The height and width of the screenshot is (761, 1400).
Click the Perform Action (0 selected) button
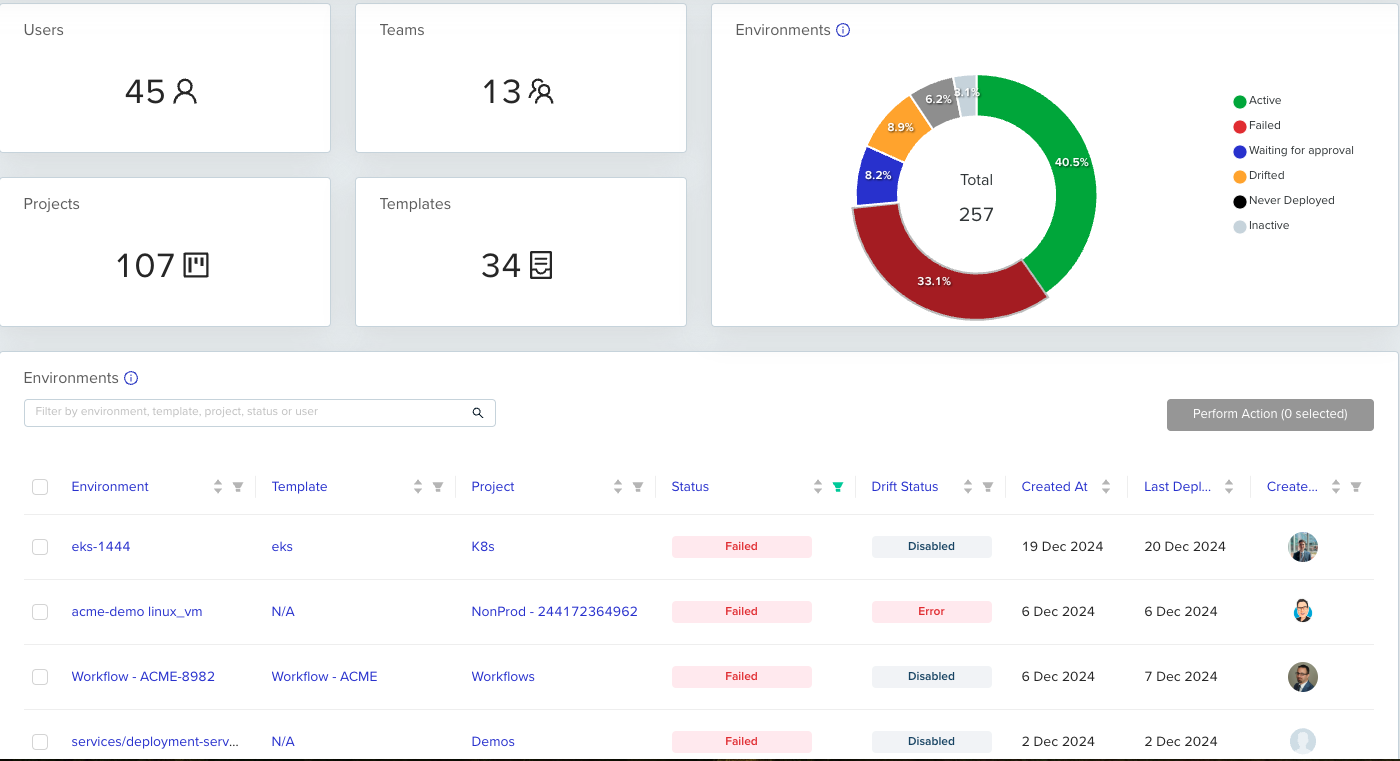pyautogui.click(x=1270, y=415)
